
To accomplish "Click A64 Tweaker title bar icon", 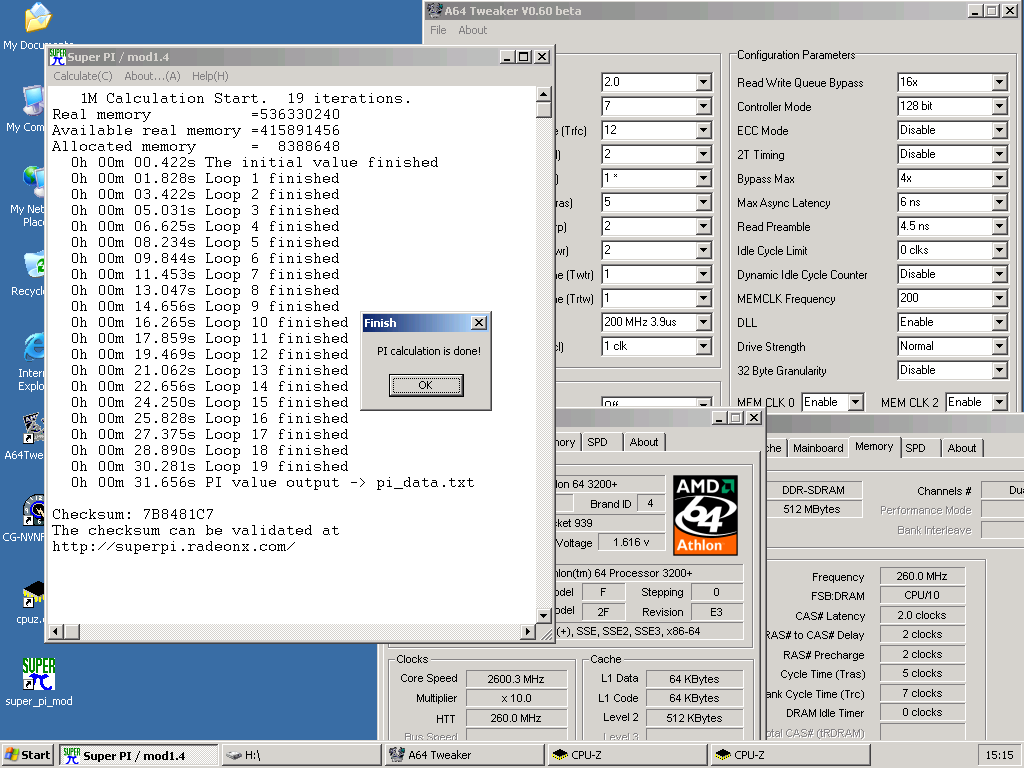I will click(434, 10).
